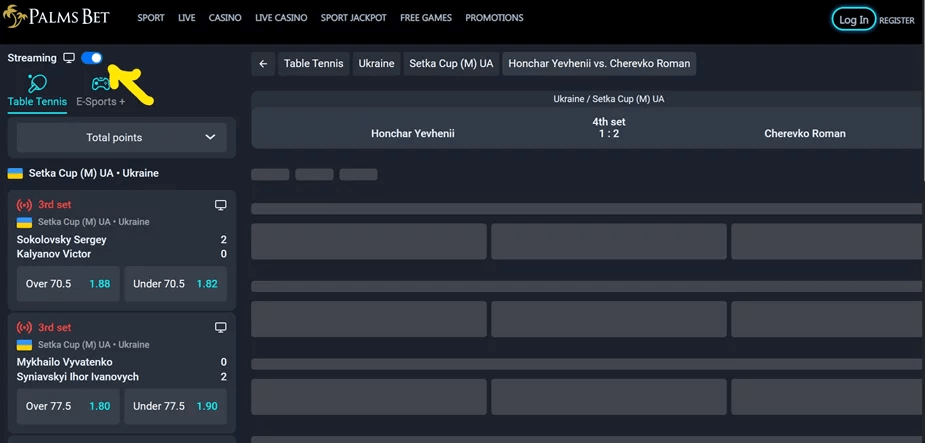Click the back arrow in breadcrumb bar
This screenshot has height=443, width=925.
[263, 64]
